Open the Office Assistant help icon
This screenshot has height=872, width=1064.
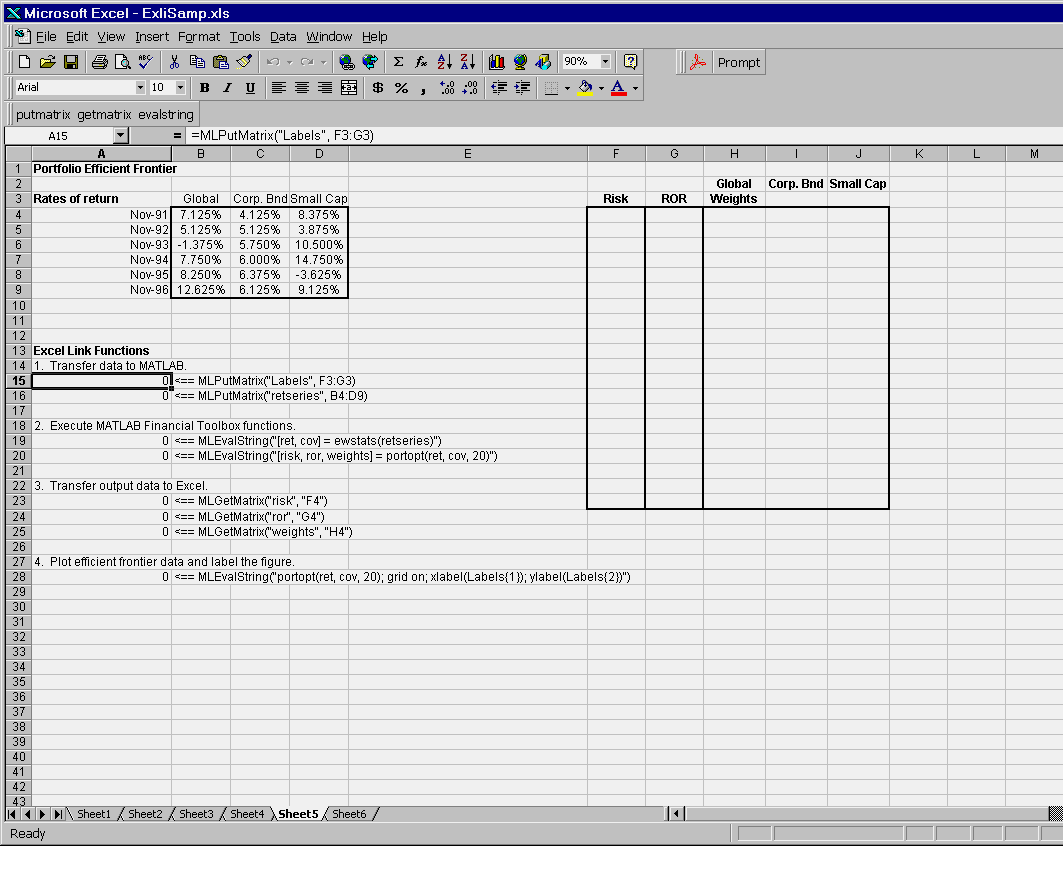coord(630,62)
